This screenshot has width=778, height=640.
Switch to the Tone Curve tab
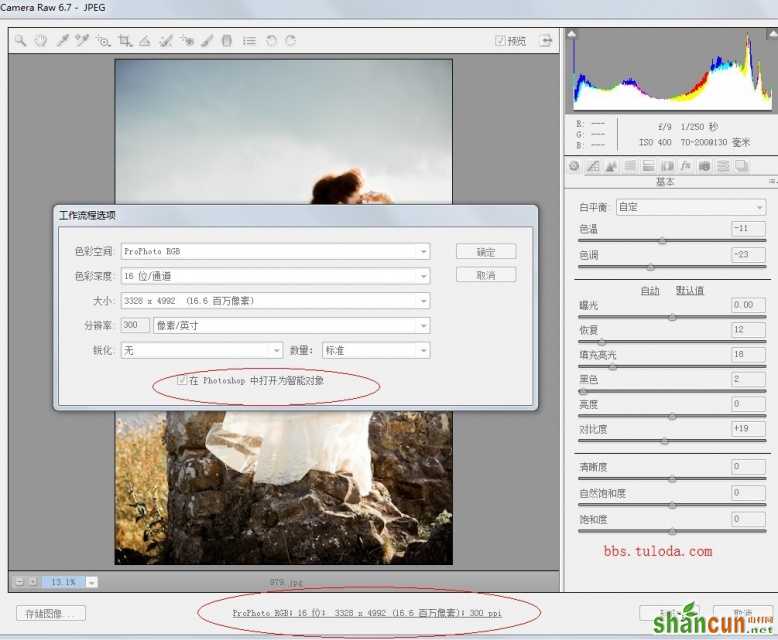click(x=592, y=166)
